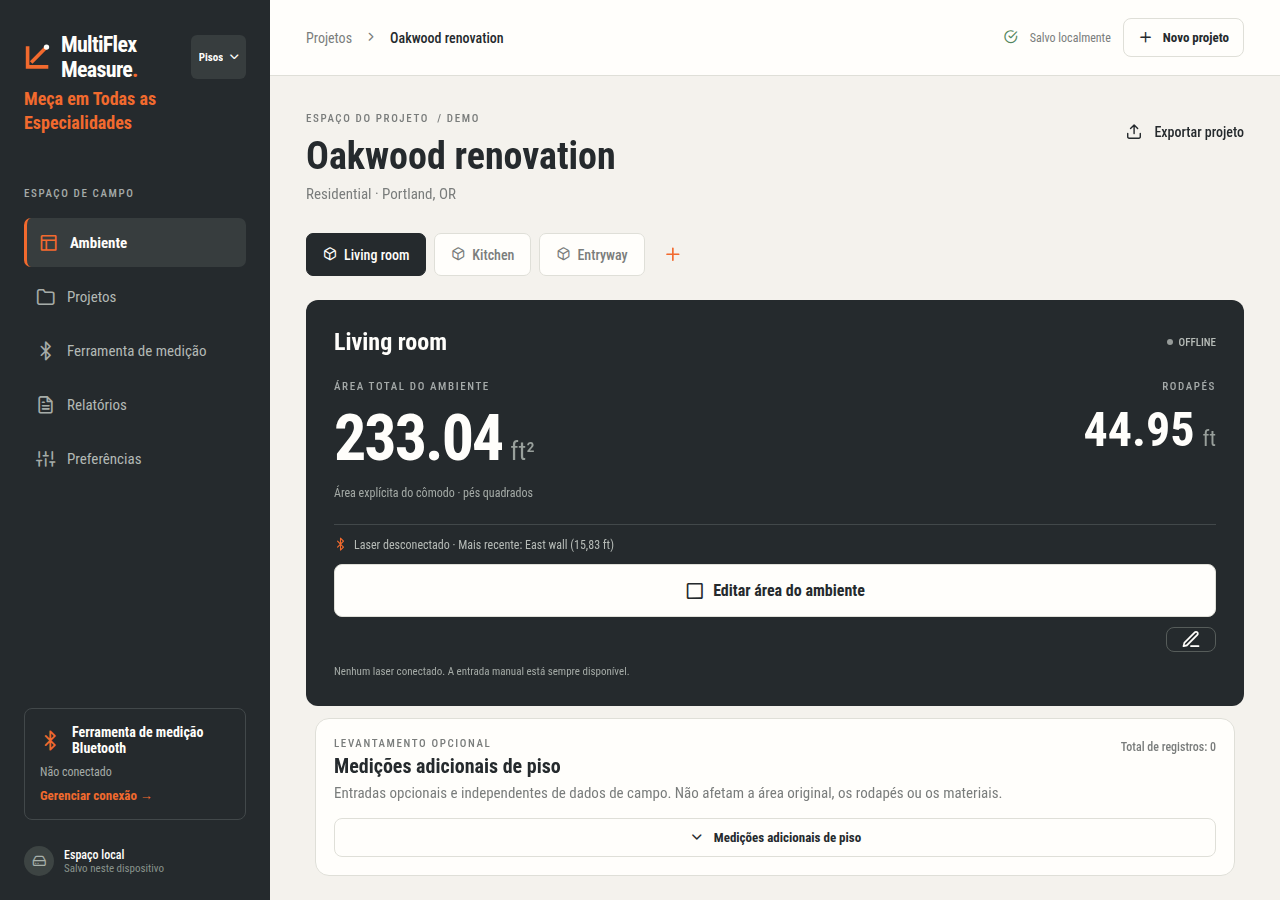Click the Gerenciar conexão link
The width and height of the screenshot is (1280, 900).
click(96, 796)
